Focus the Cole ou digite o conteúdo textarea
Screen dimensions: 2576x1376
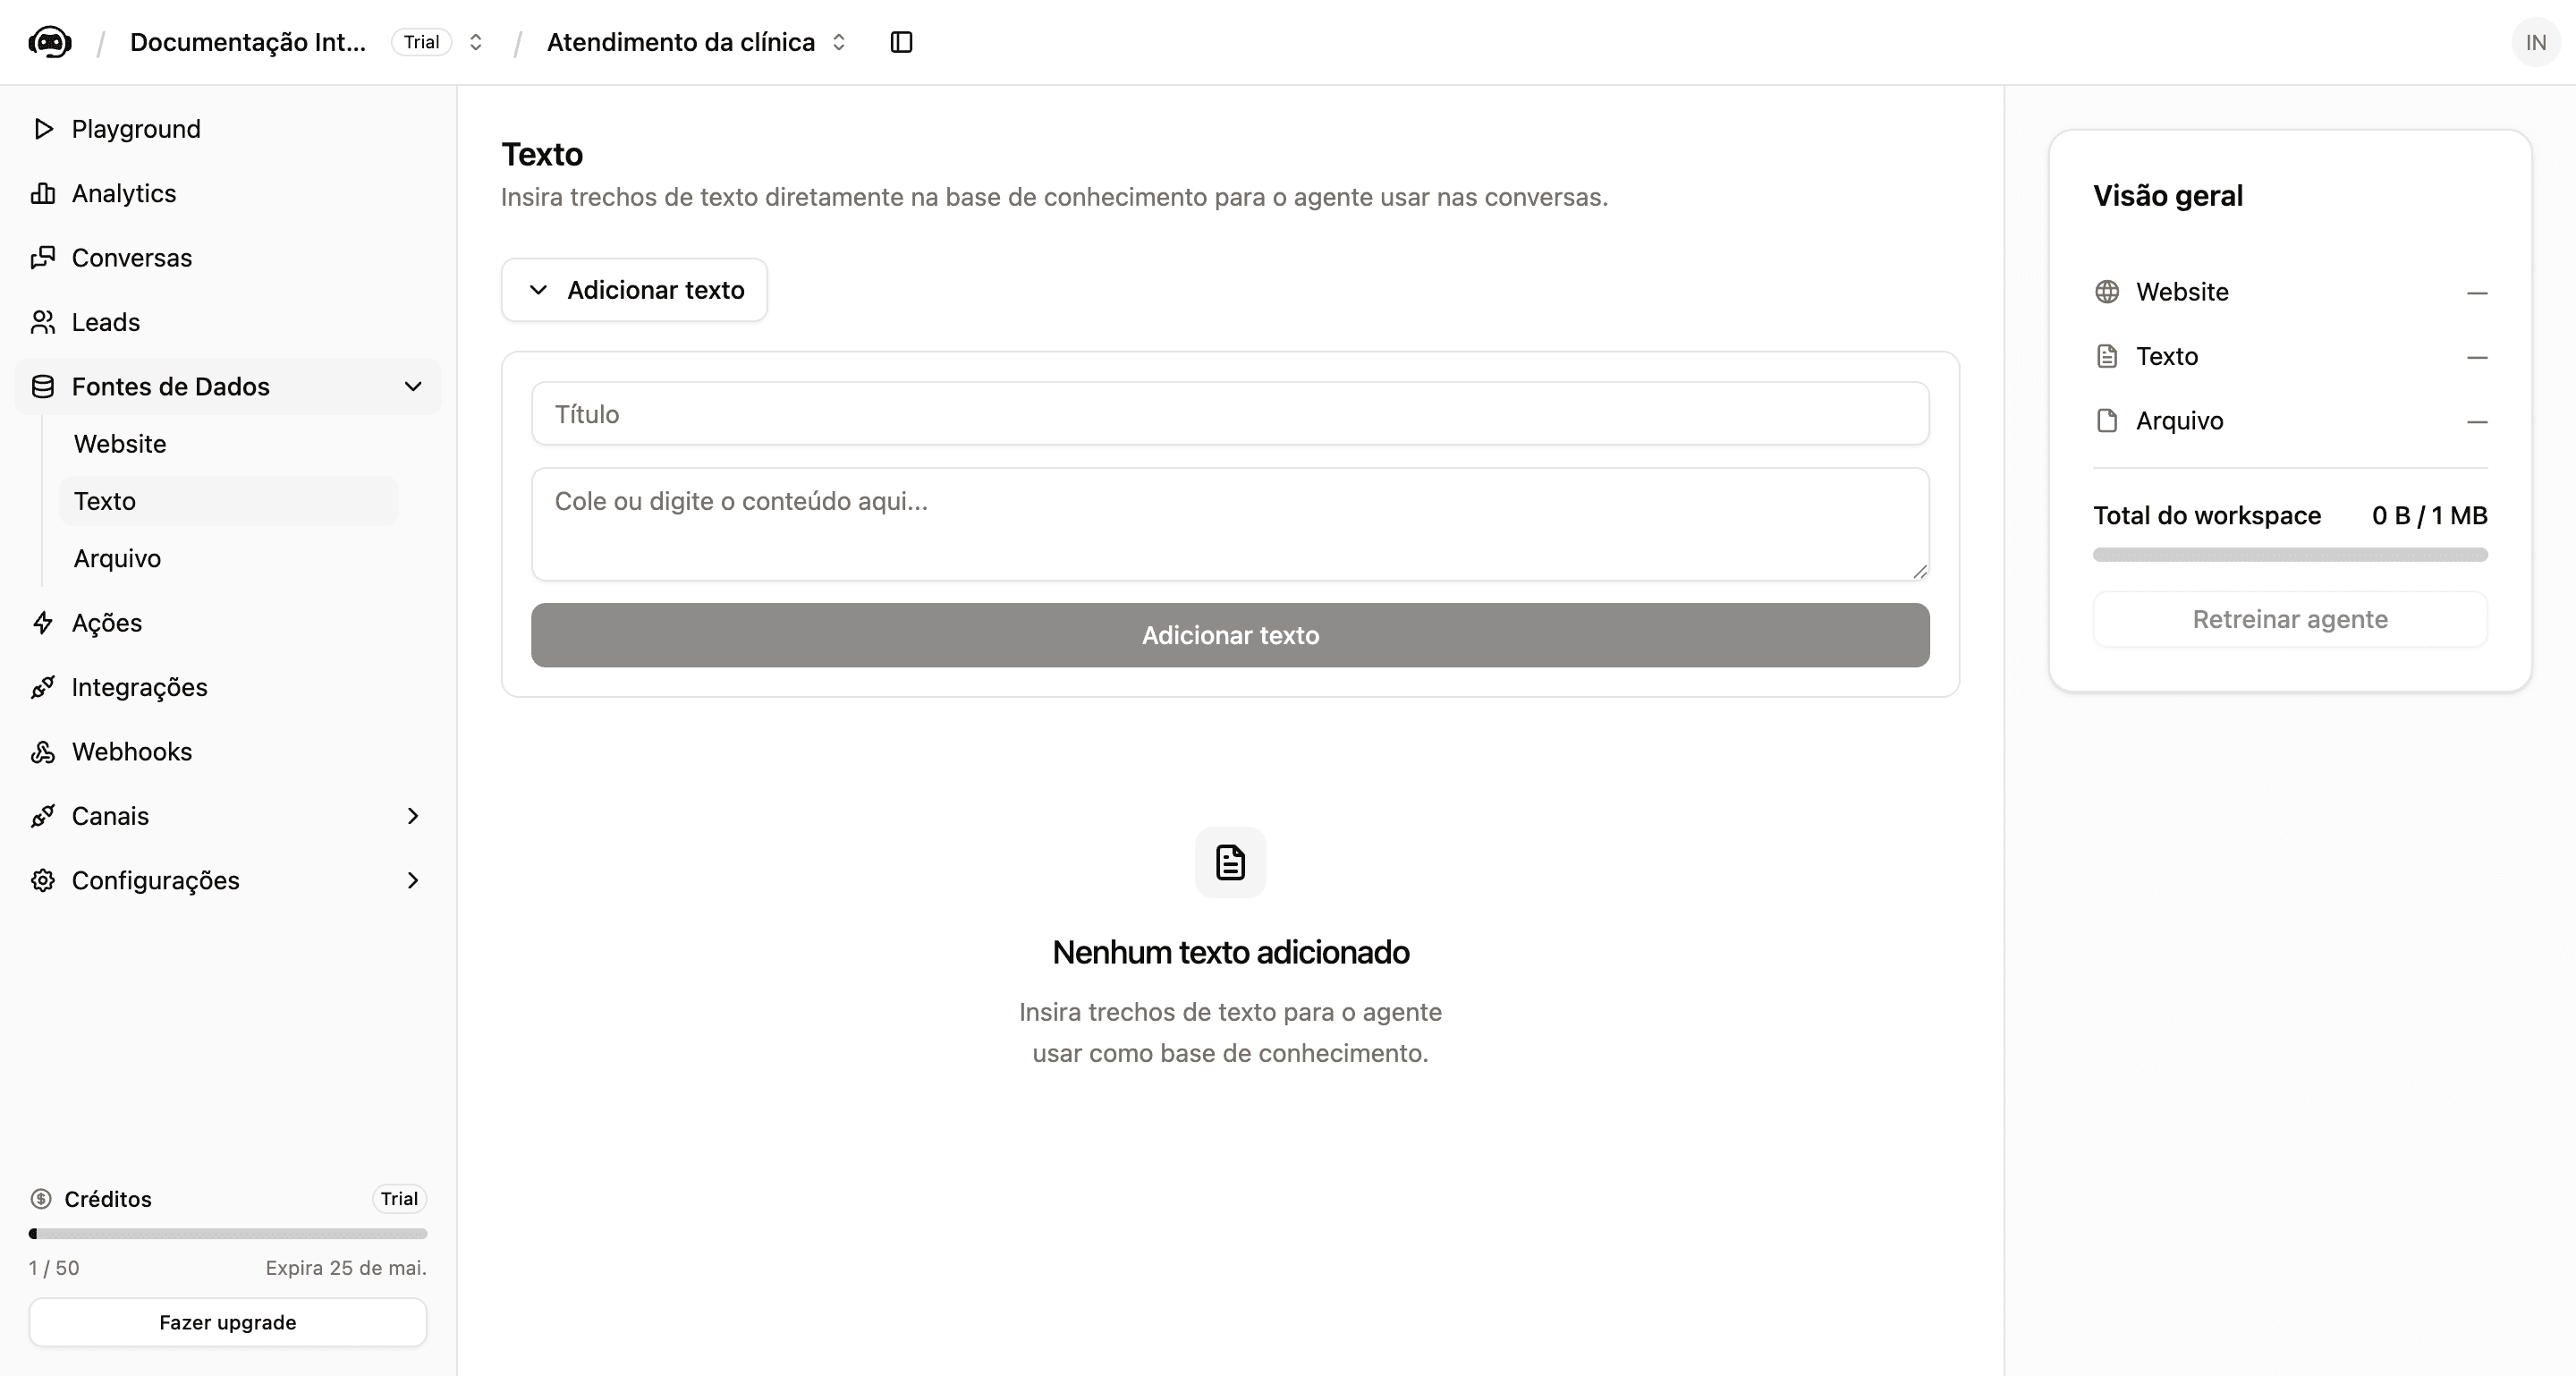pos(1230,524)
